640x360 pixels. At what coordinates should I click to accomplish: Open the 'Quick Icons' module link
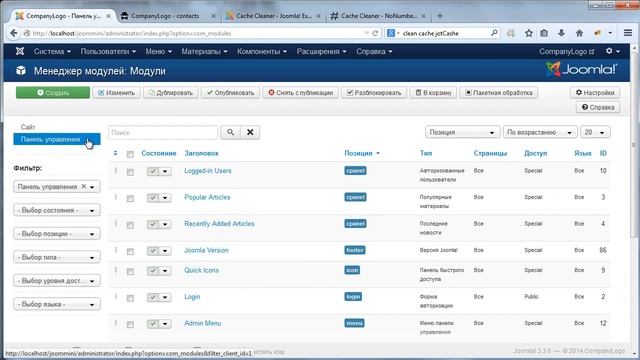click(x=201, y=270)
